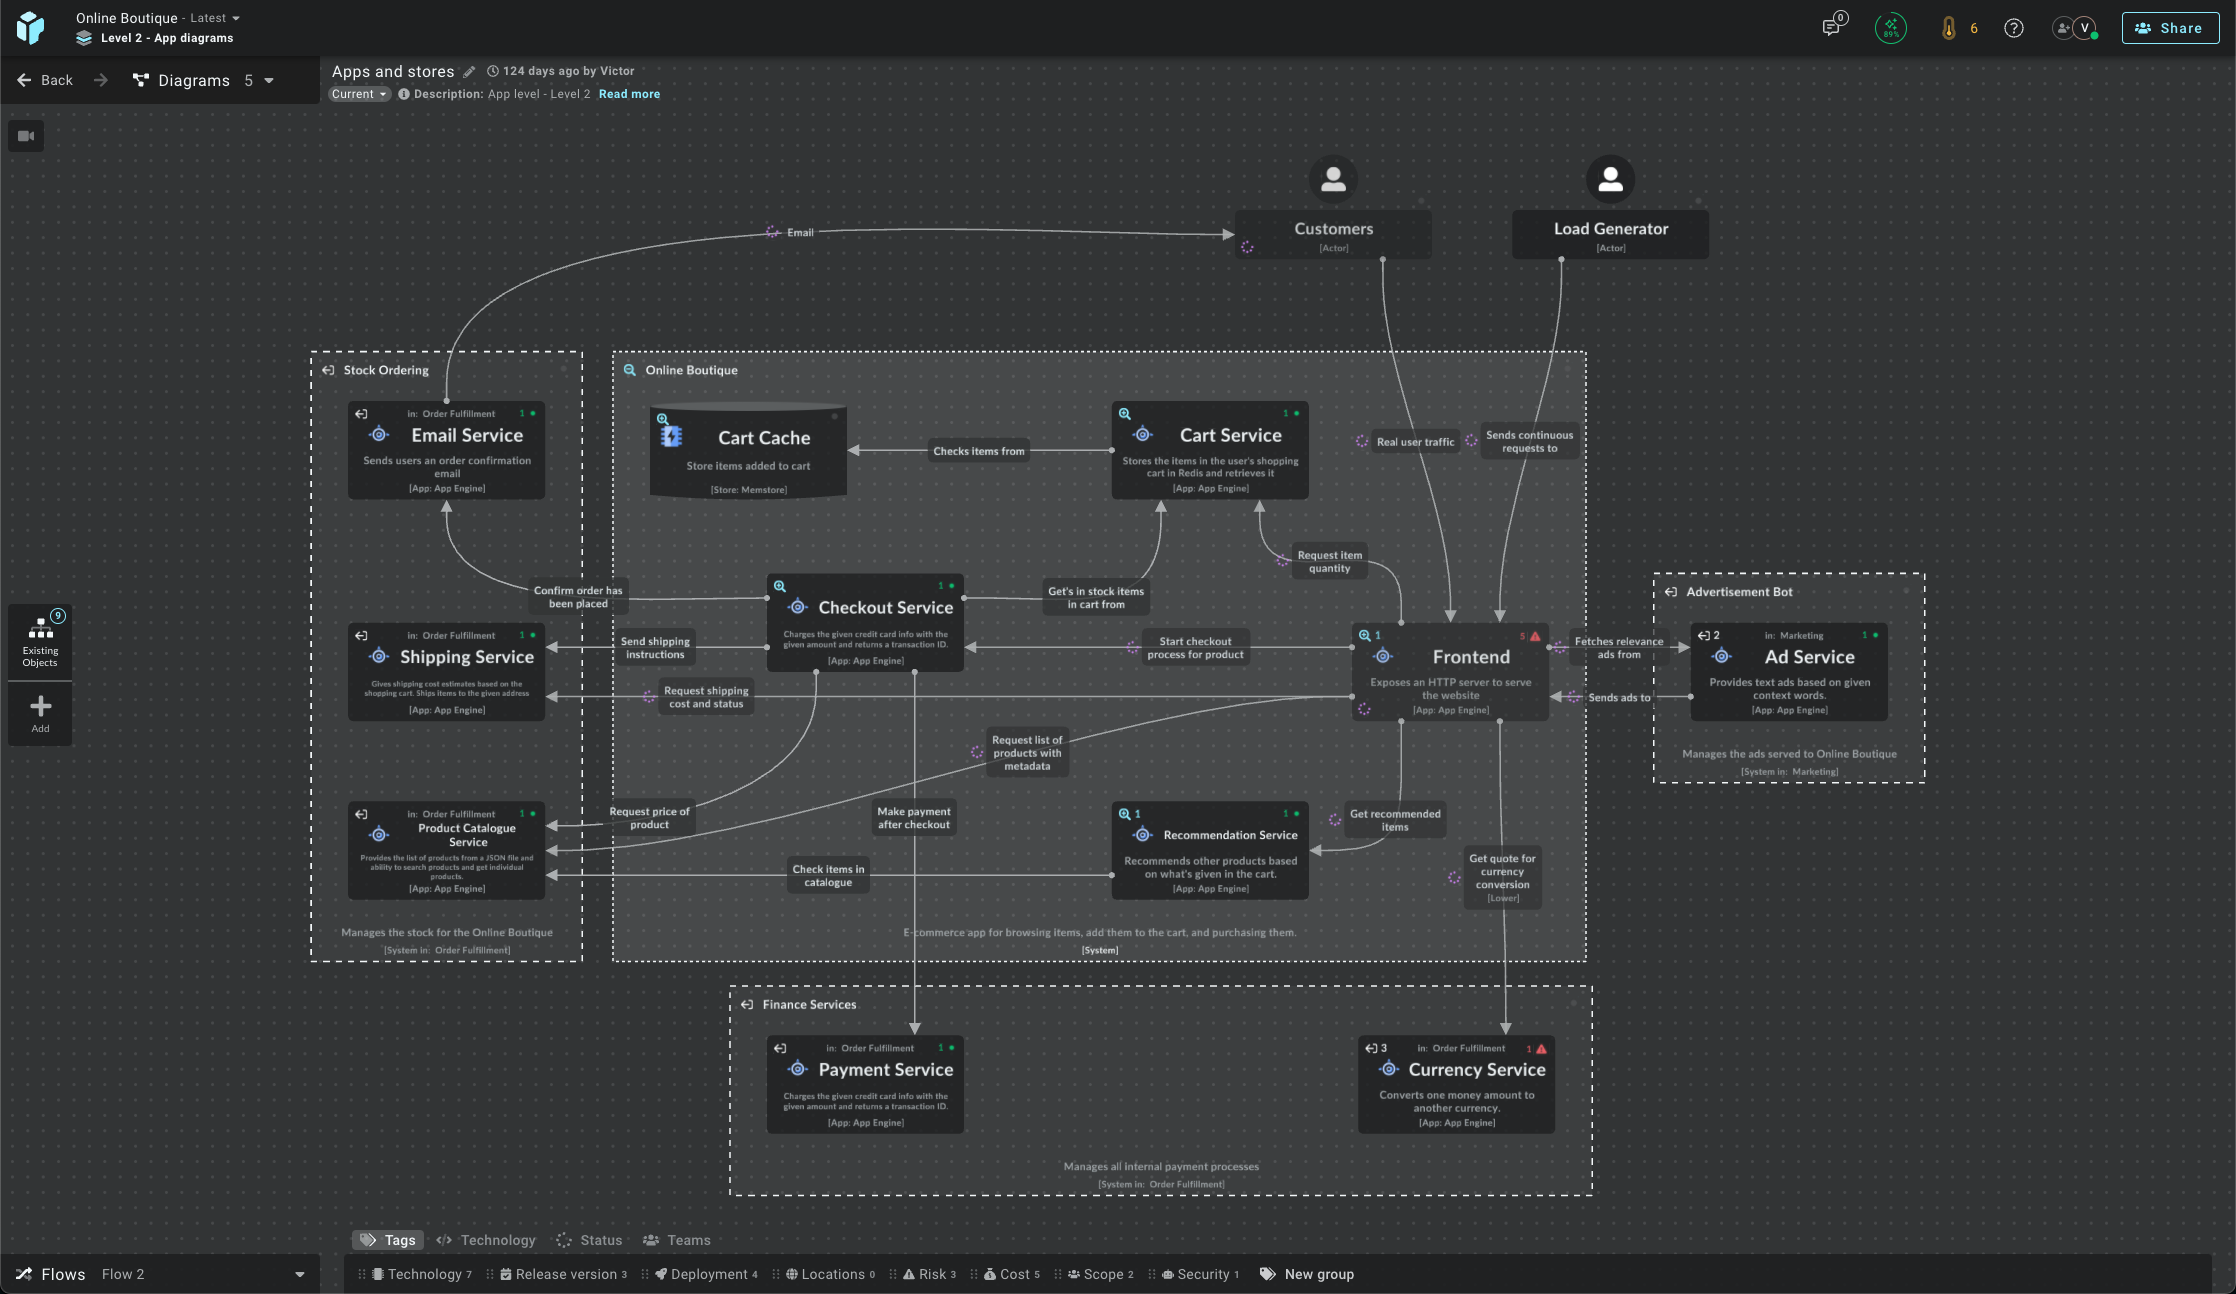Image resolution: width=2236 pixels, height=1294 pixels.
Task: Open the help question mark icon
Action: coord(2013,28)
